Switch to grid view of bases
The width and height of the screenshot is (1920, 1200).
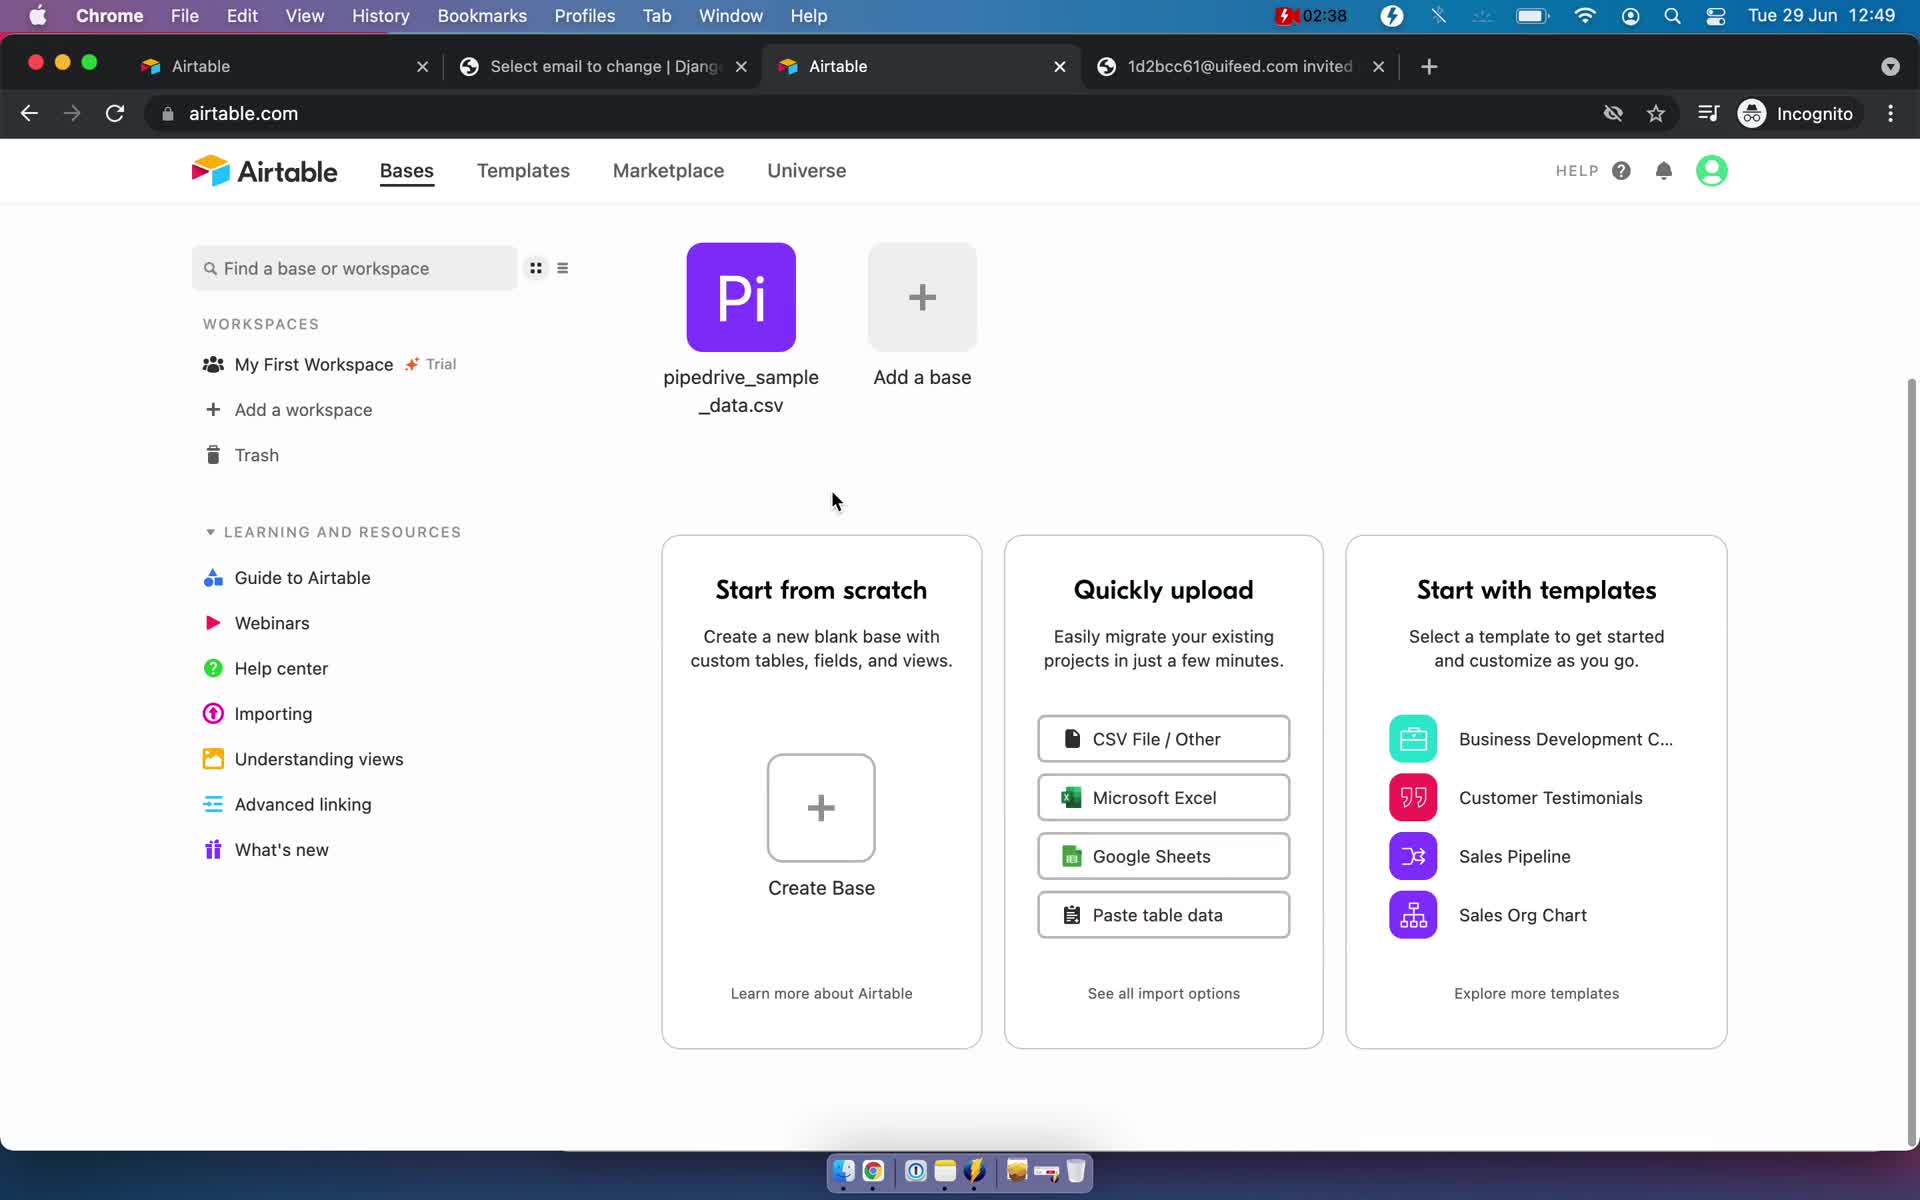[x=536, y=268]
